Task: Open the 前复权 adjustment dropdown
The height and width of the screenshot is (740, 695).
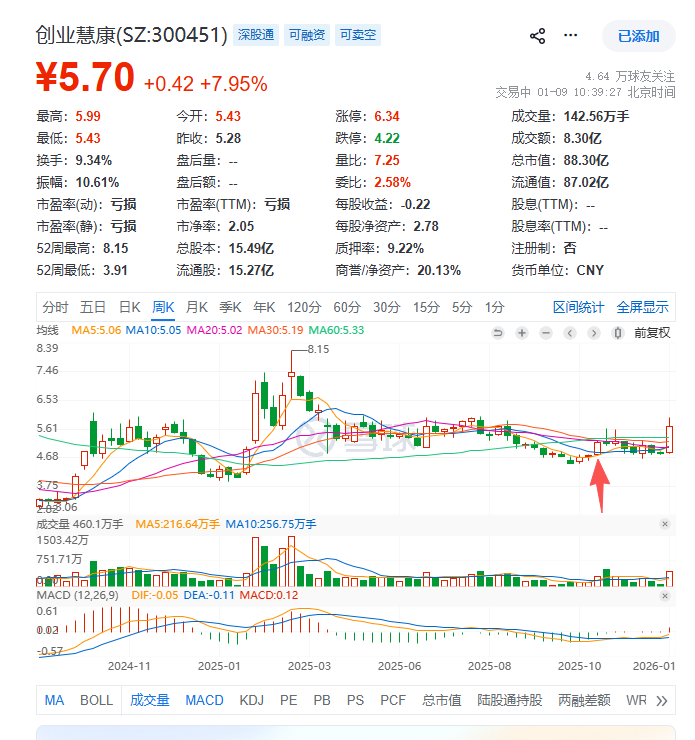Action: 652,333
